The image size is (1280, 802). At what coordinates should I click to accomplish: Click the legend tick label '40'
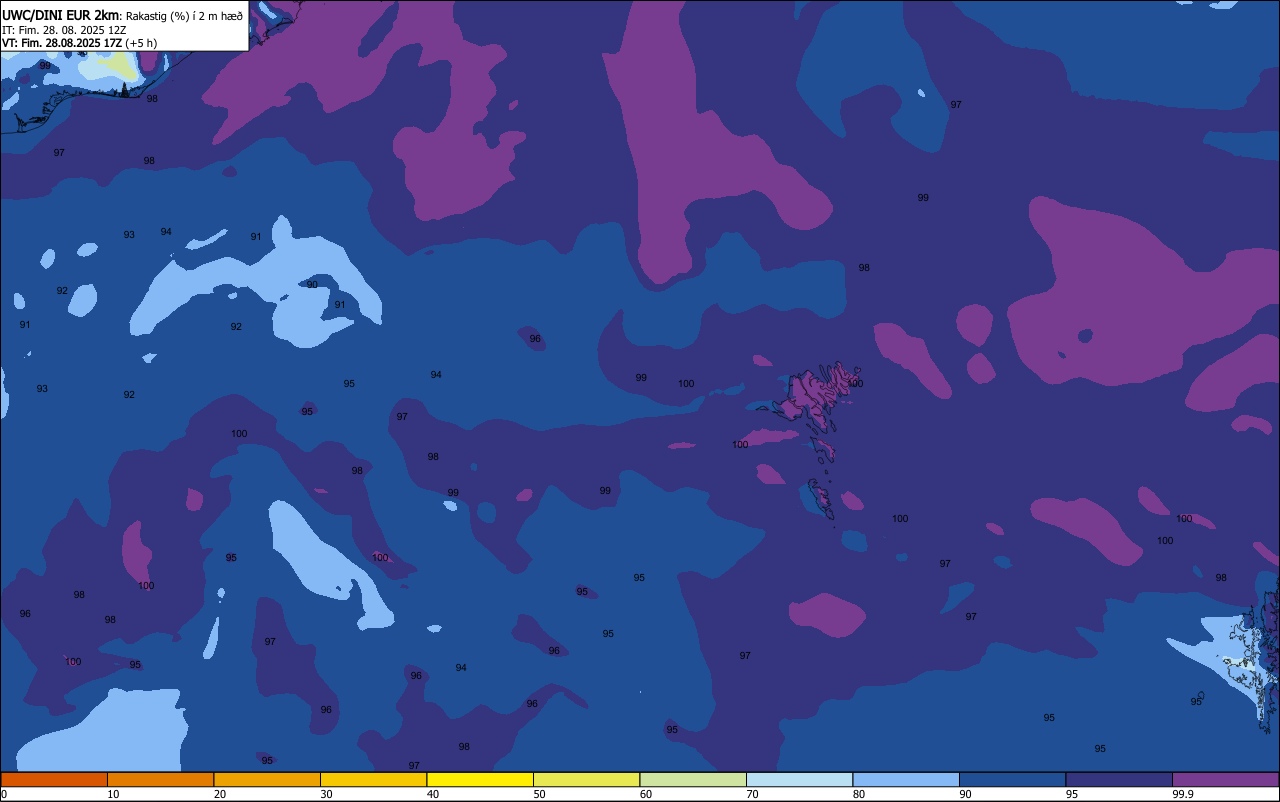(x=433, y=794)
